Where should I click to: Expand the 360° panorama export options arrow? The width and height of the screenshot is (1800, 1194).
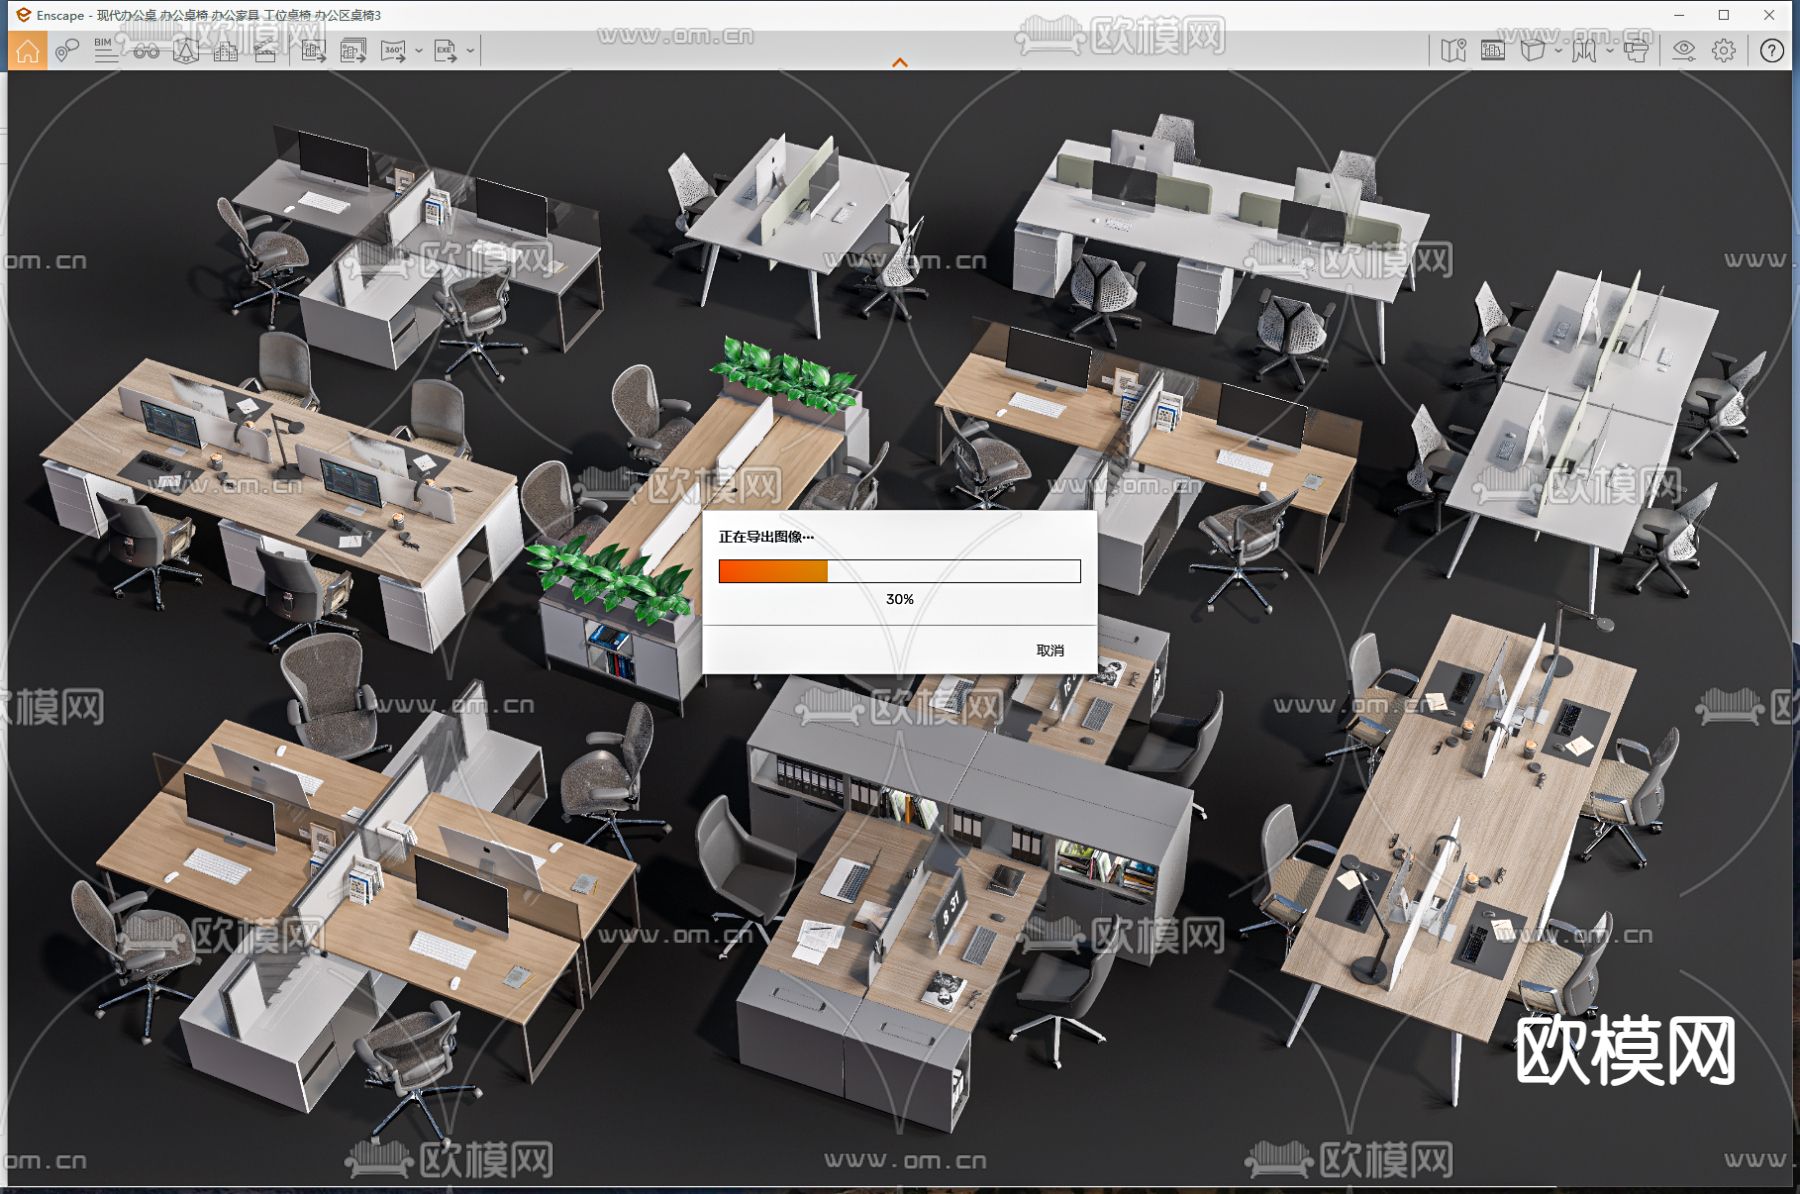[418, 51]
